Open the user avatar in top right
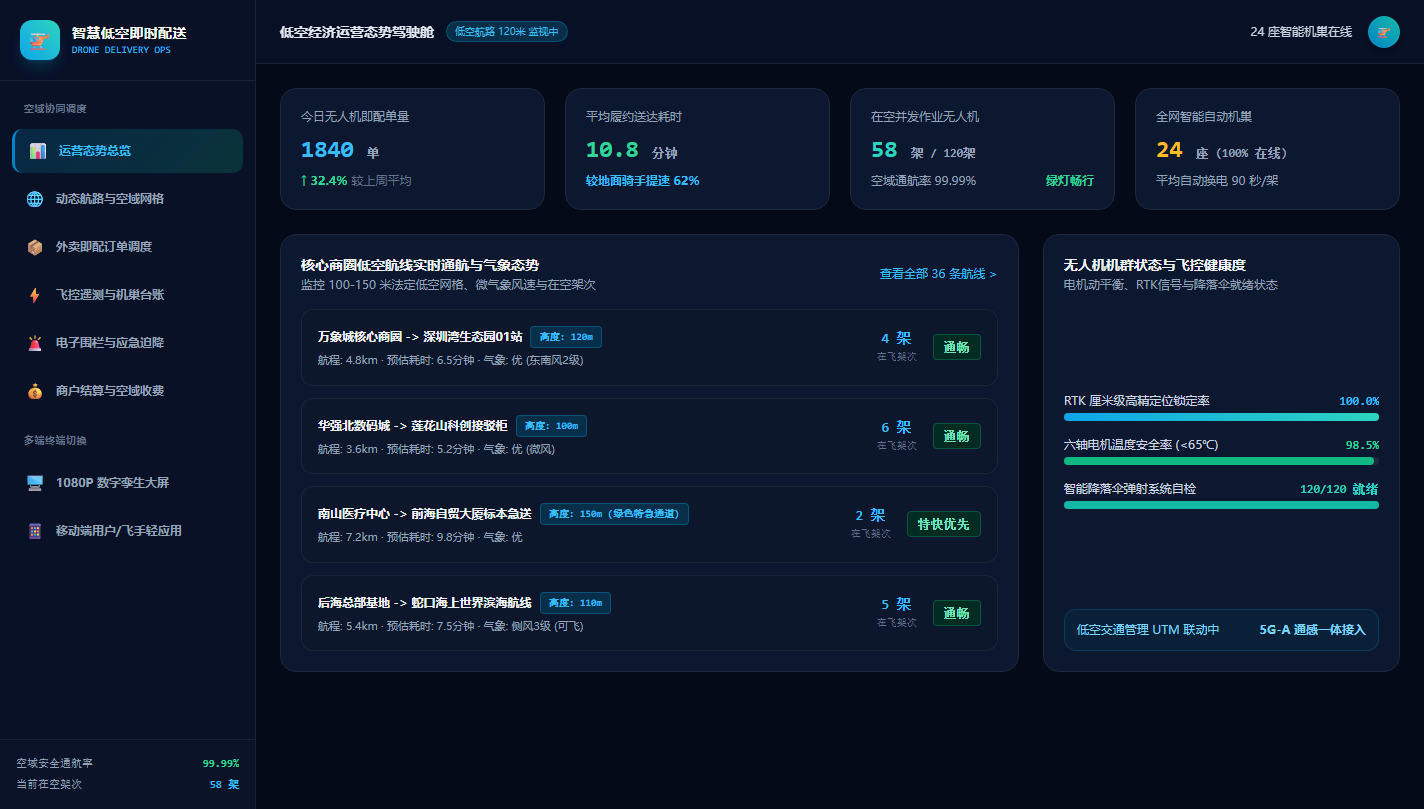The height and width of the screenshot is (809, 1424). (x=1384, y=32)
